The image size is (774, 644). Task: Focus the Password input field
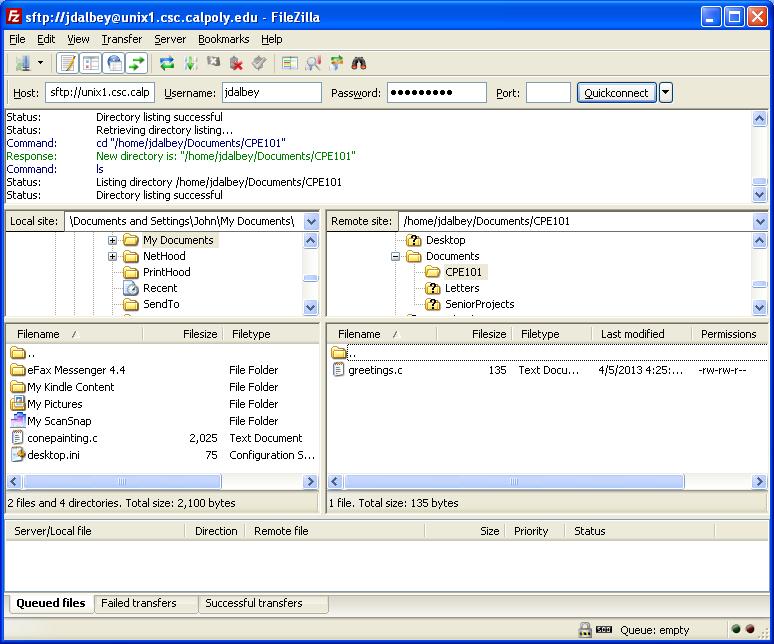pos(437,93)
